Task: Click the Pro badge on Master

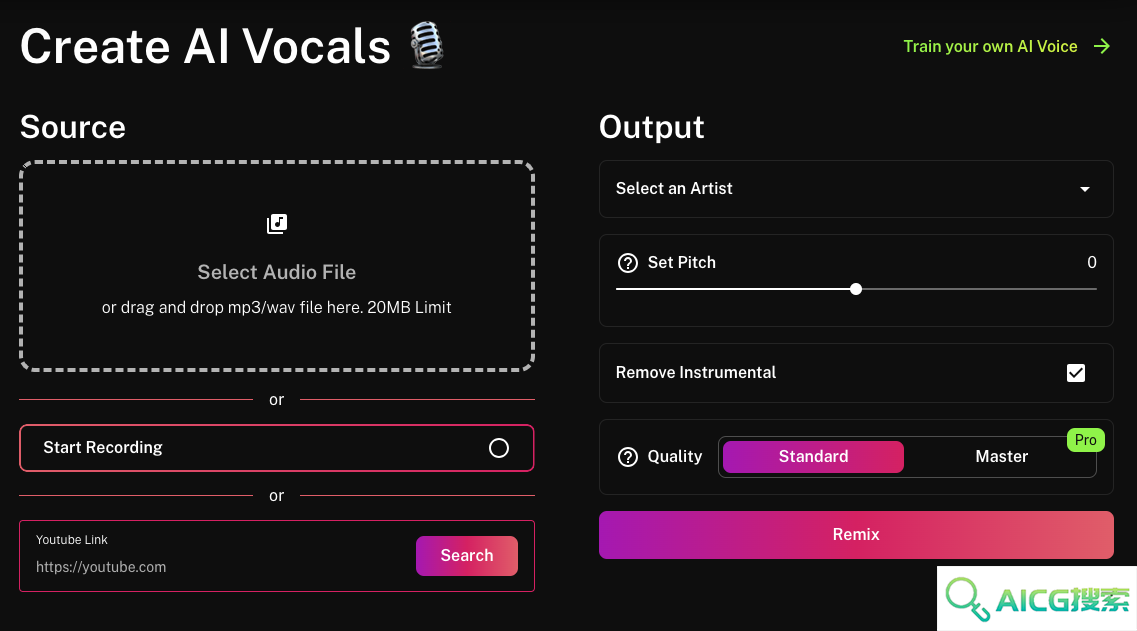Action: (x=1086, y=440)
